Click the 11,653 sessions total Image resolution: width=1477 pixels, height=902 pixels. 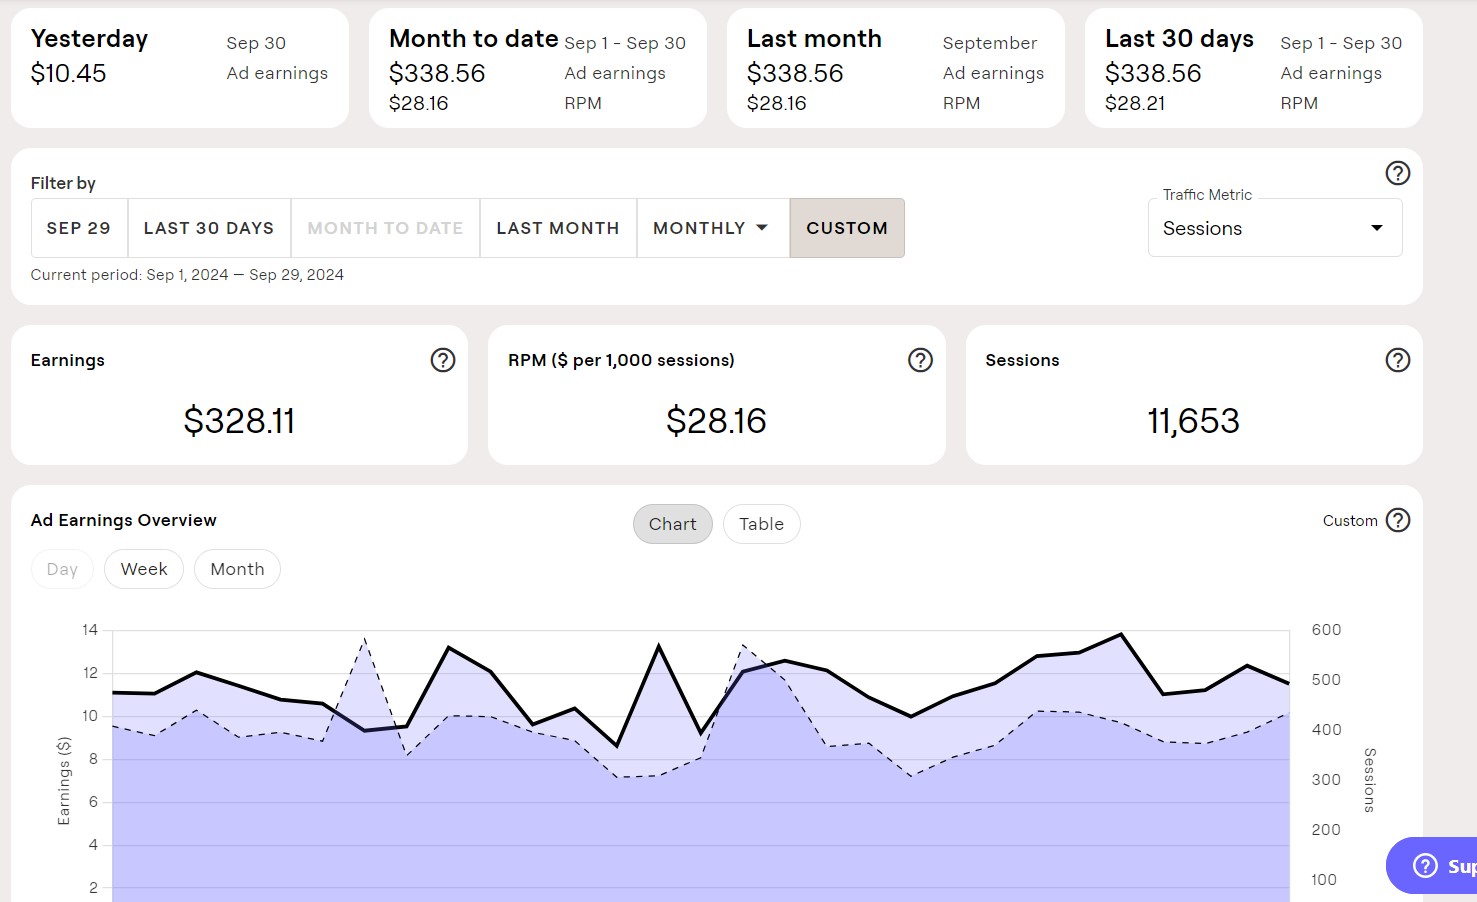pos(1193,421)
